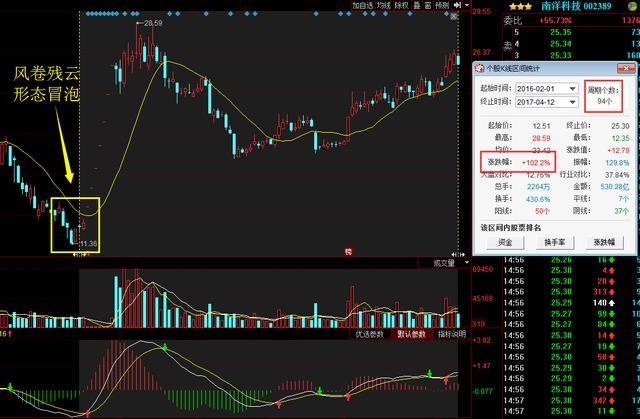The width and height of the screenshot is (640, 419).
Task: Click the 28.59 high price label
Action: (153, 23)
